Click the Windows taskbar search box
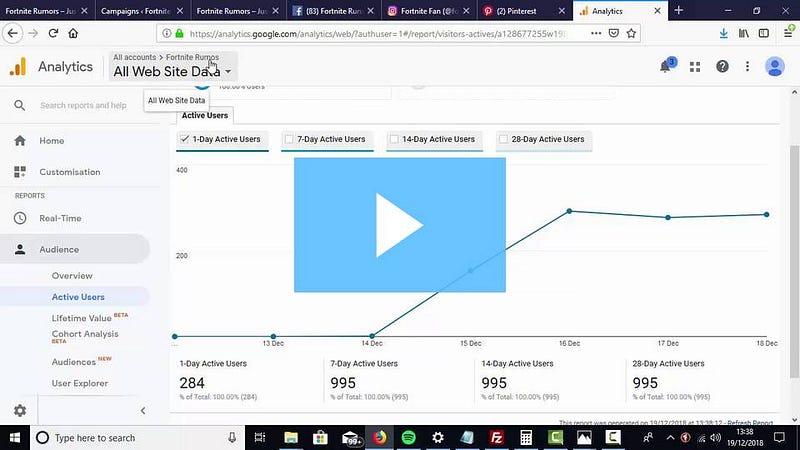This screenshot has width=800, height=450. point(137,437)
